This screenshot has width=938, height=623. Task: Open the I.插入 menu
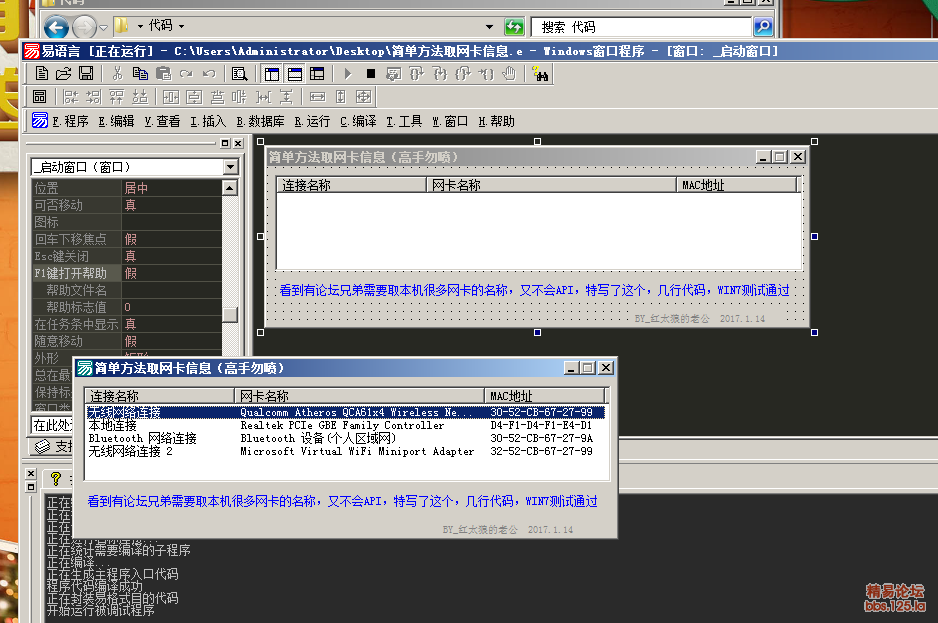(208, 121)
